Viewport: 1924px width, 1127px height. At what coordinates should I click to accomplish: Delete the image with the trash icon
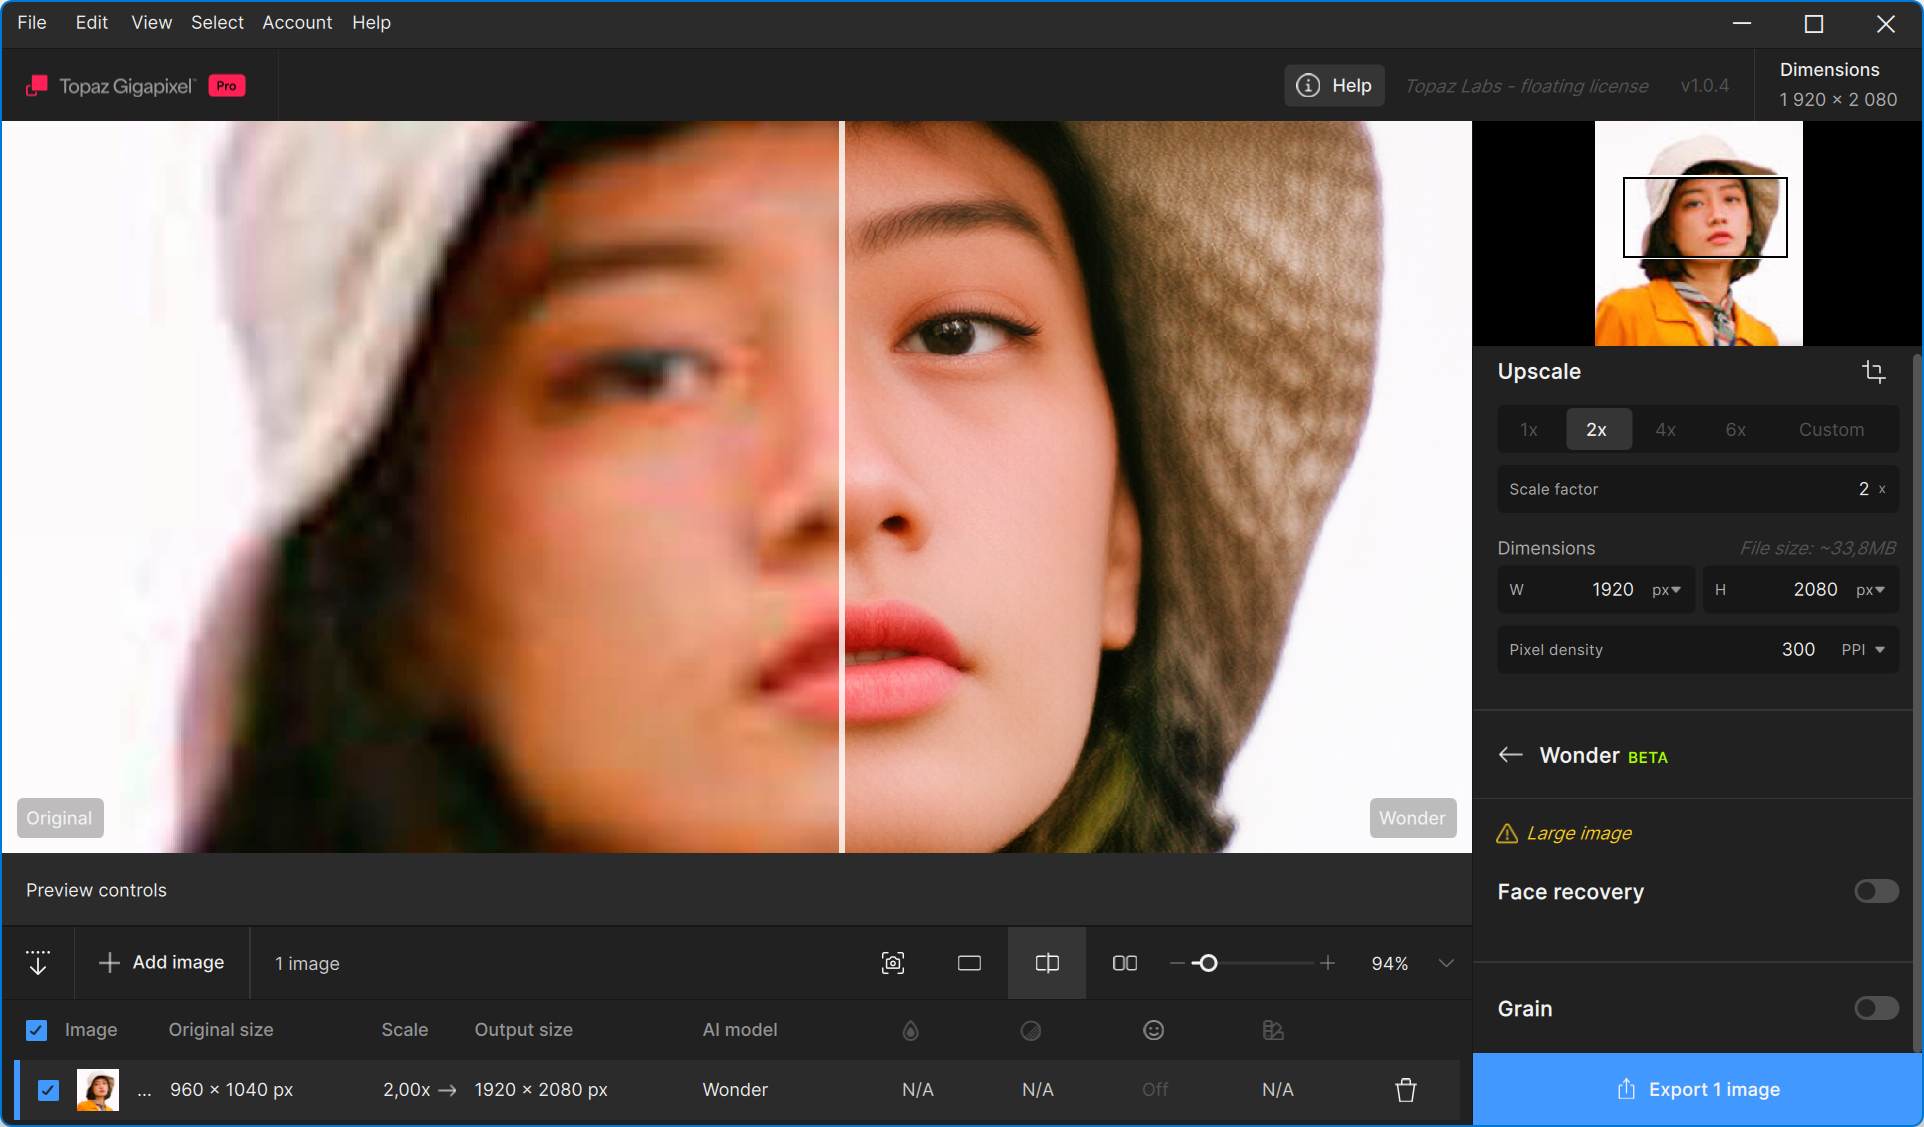pos(1405,1090)
